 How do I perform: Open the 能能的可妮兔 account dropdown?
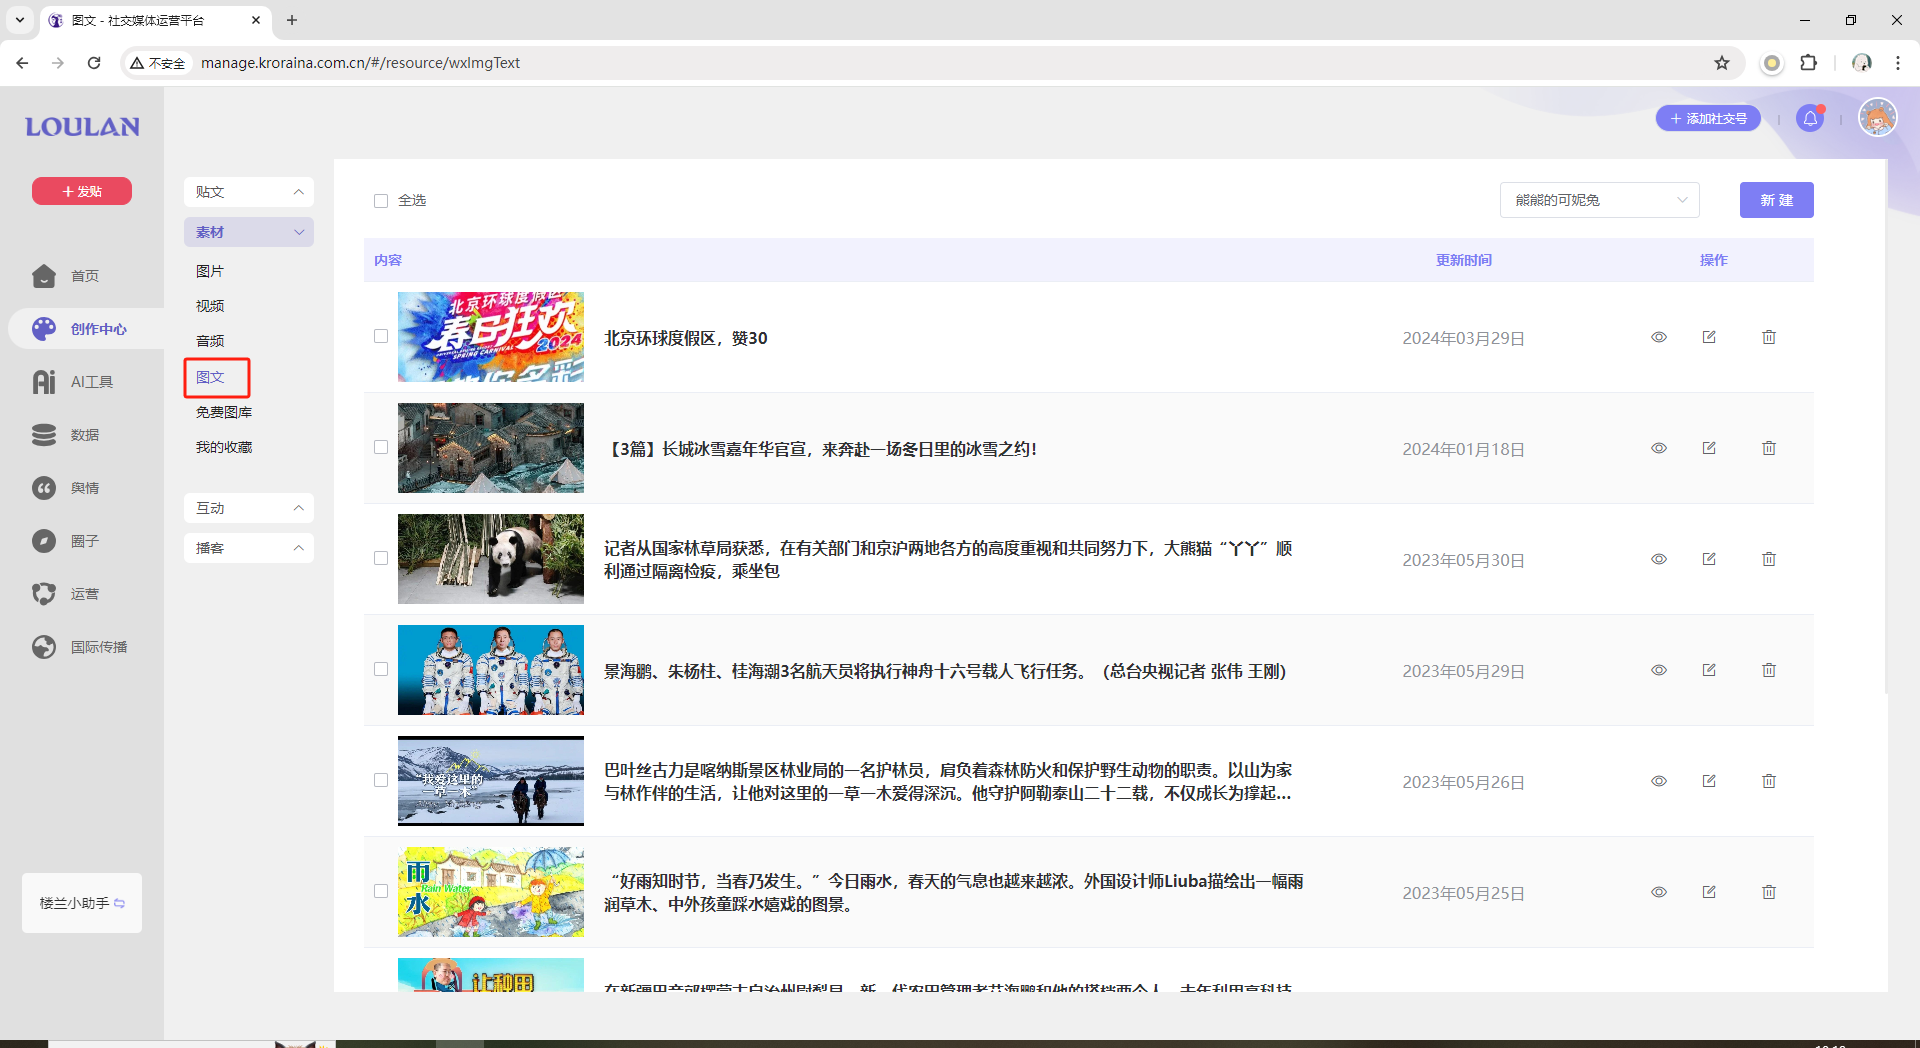pos(1599,200)
